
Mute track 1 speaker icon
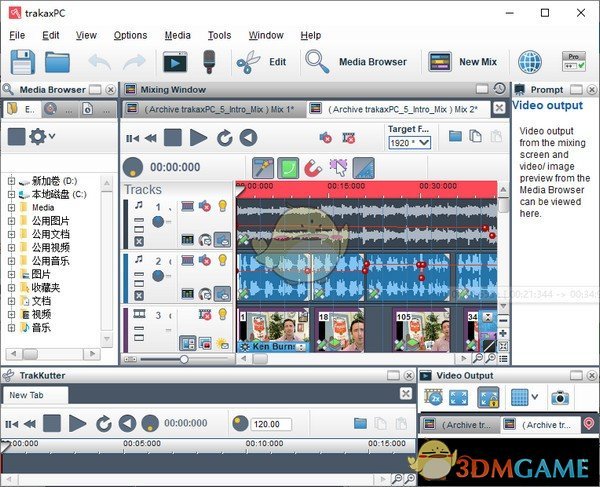point(205,207)
